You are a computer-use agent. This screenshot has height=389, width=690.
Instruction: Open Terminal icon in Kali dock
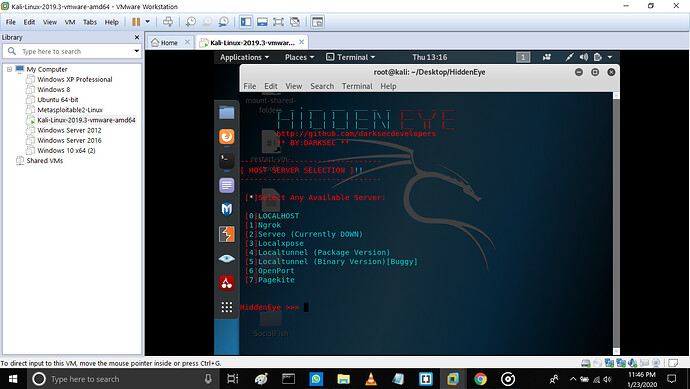[x=227, y=161]
